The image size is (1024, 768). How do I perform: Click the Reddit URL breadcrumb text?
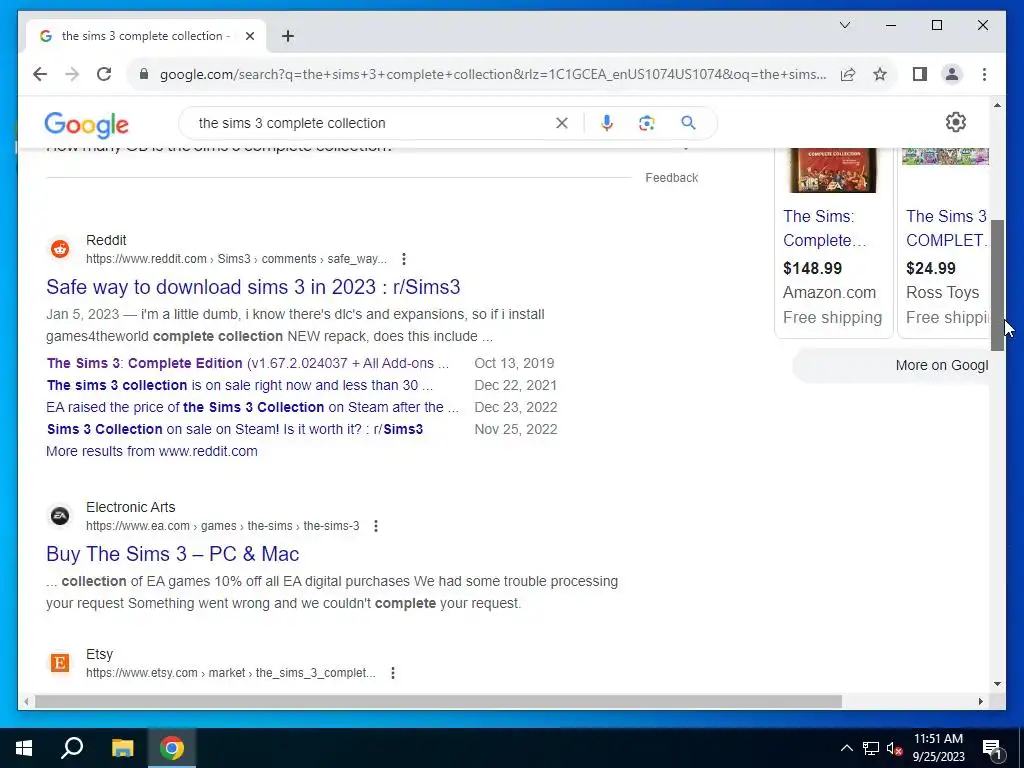(x=236, y=259)
